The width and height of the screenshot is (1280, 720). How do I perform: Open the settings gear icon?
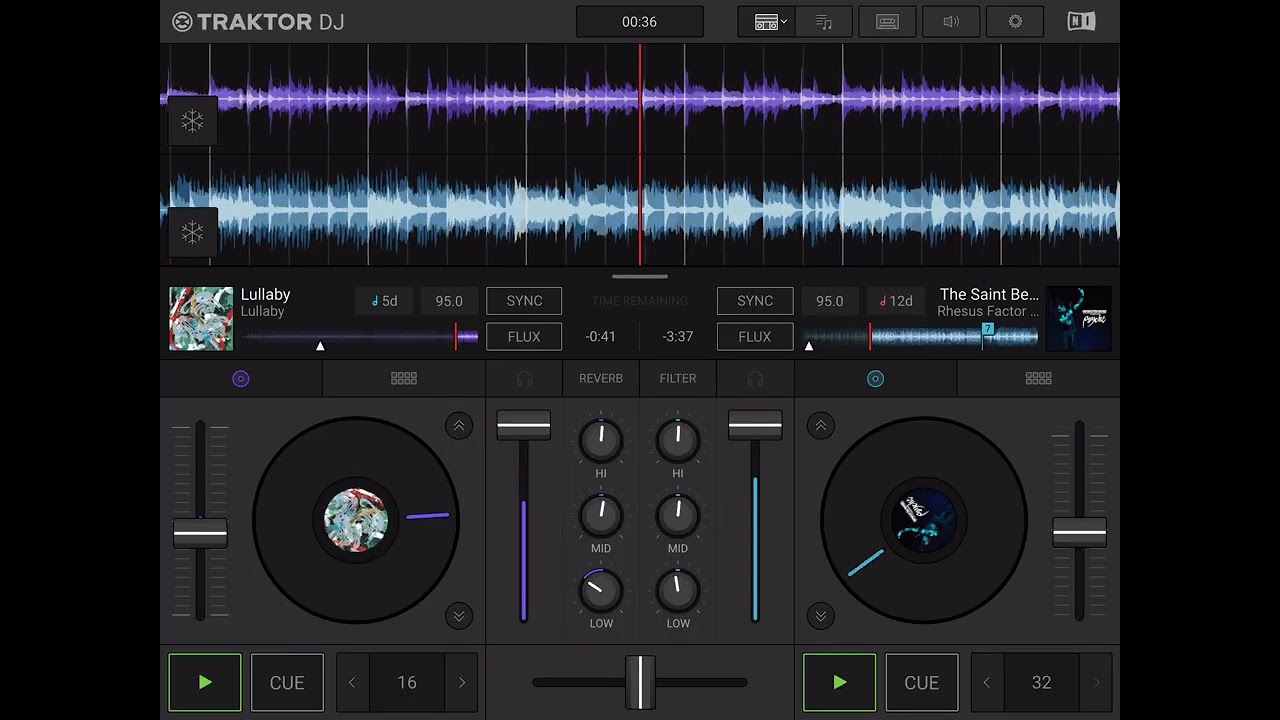[1015, 22]
